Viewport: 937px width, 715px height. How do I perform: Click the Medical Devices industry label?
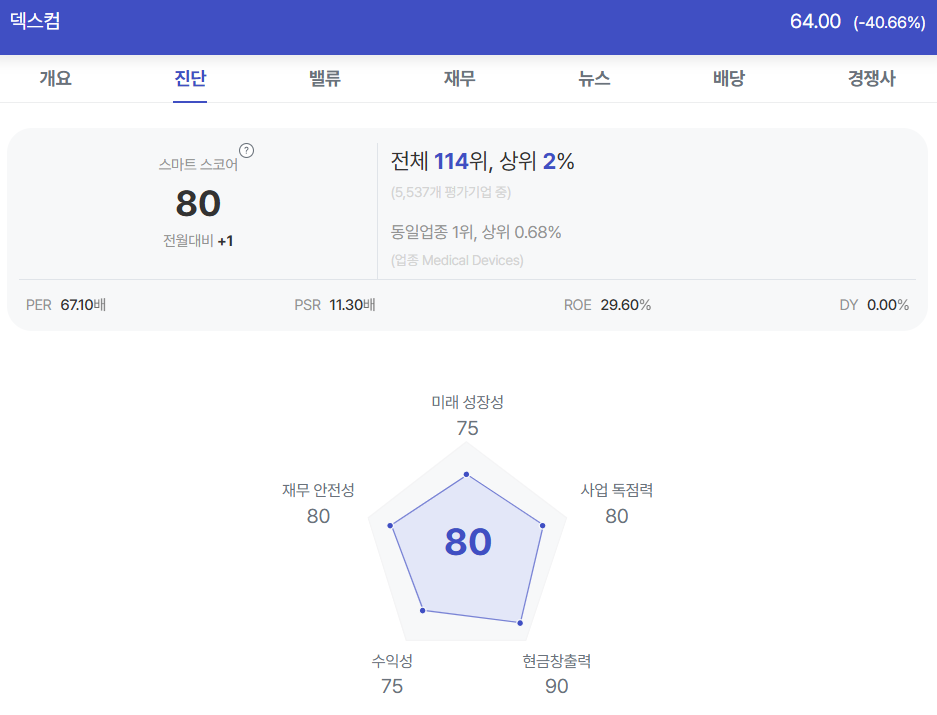pos(472,261)
